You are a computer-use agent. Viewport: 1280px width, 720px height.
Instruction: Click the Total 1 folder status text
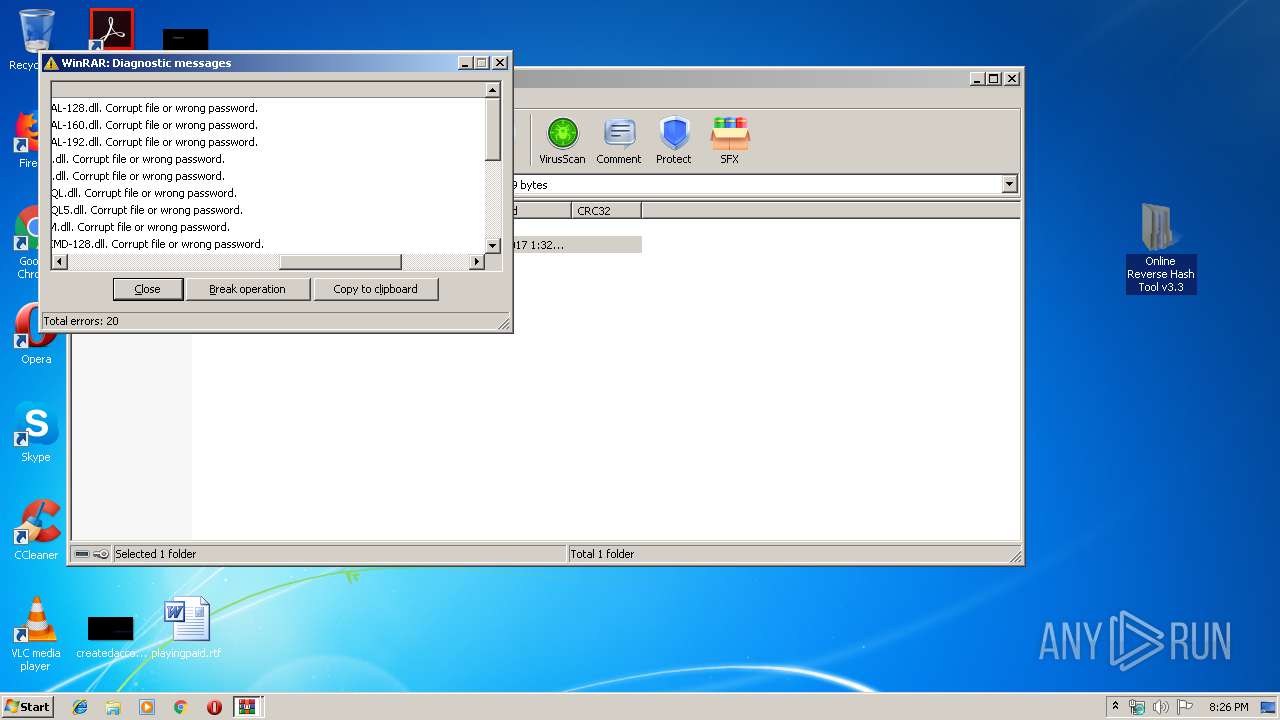[x=602, y=554]
